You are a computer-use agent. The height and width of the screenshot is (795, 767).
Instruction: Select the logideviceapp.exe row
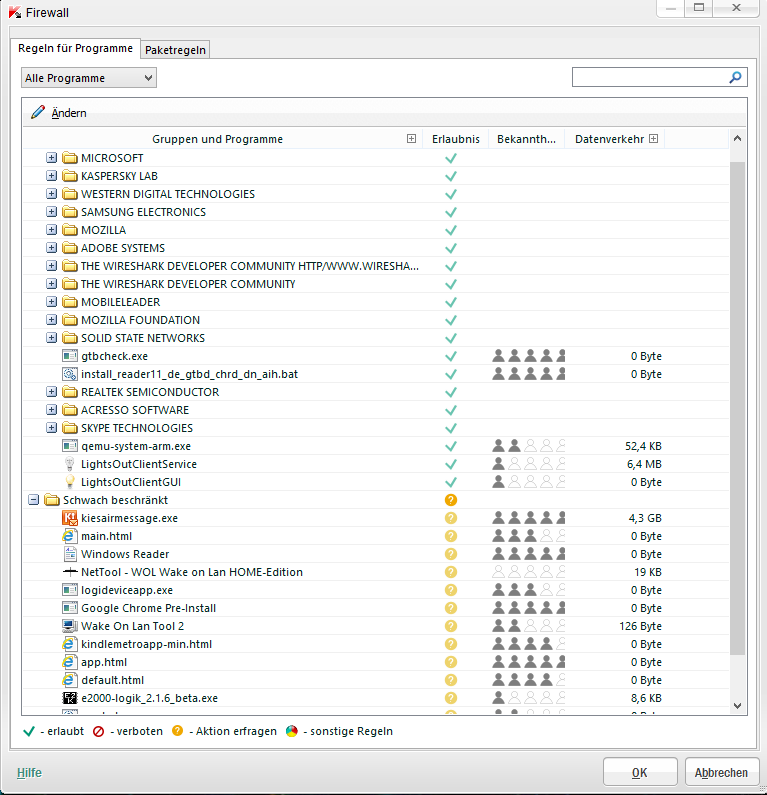coord(376,590)
